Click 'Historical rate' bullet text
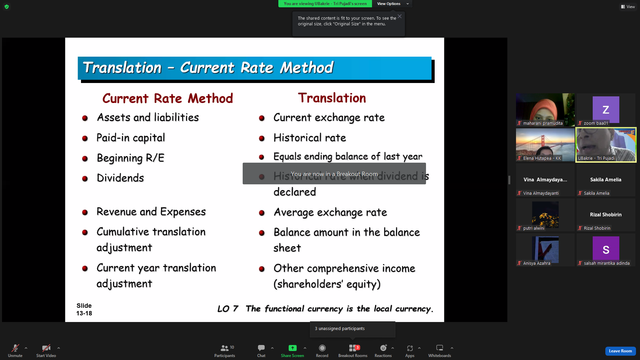 click(309, 138)
